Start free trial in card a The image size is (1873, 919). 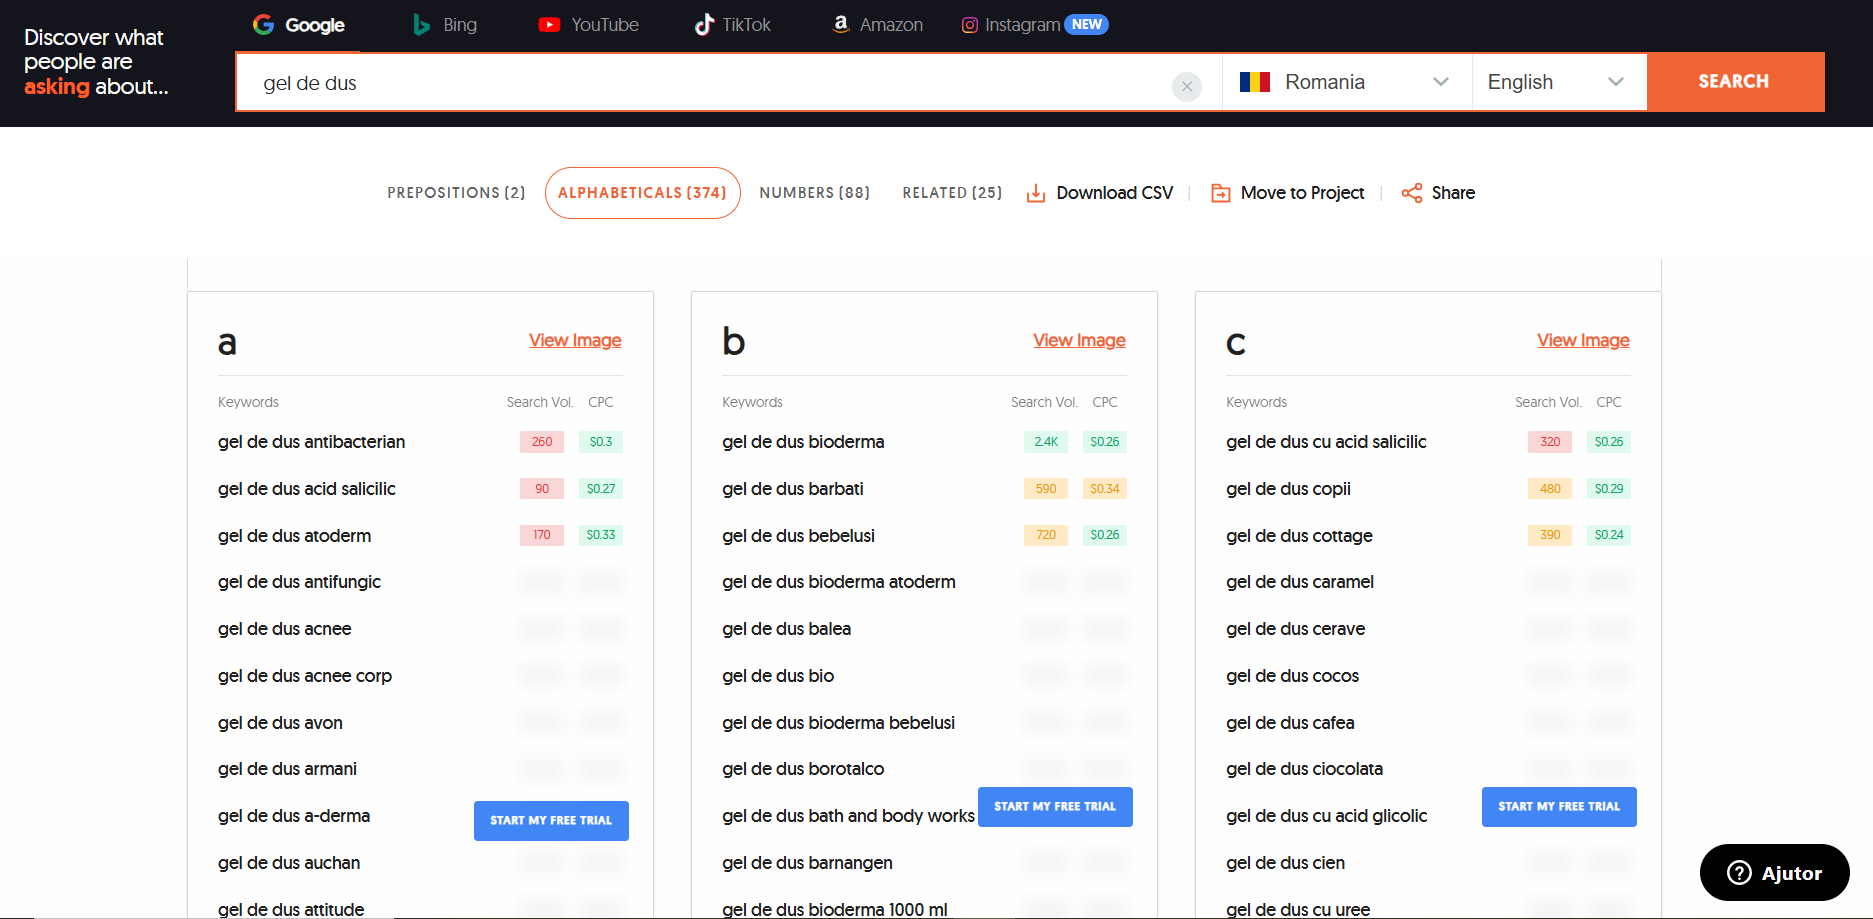pos(551,821)
